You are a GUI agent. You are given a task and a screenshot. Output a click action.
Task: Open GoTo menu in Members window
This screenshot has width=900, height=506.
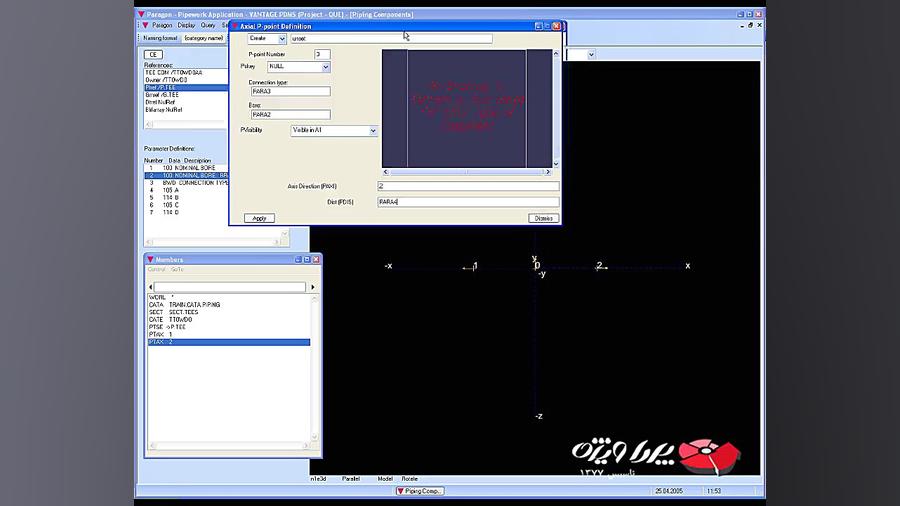[x=177, y=269]
